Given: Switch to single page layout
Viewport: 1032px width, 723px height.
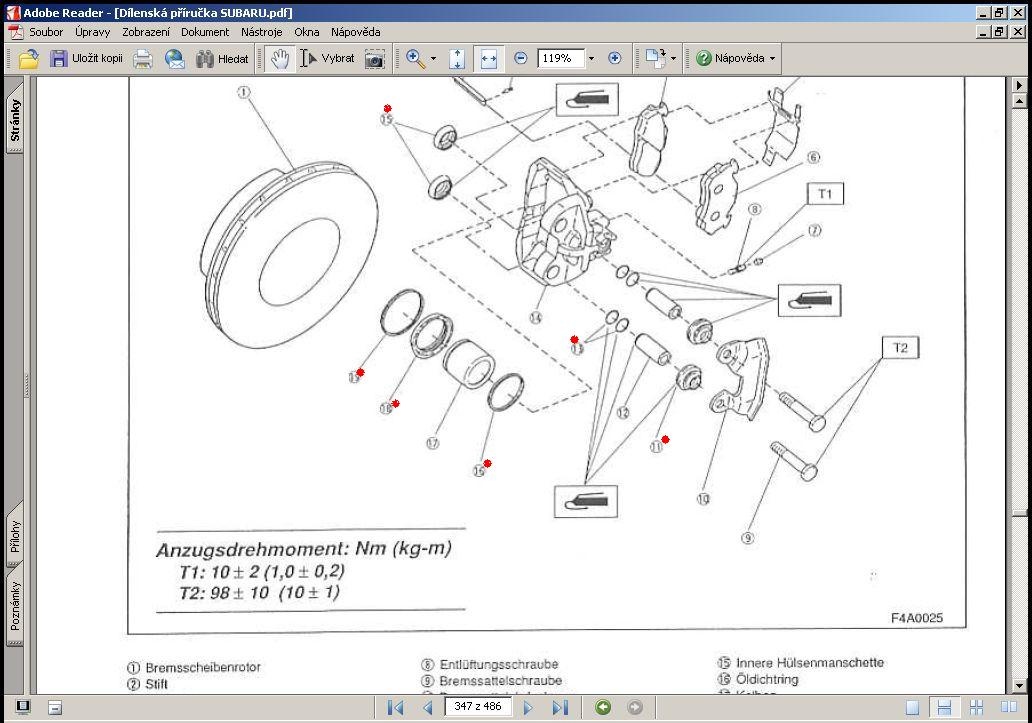Looking at the screenshot, I should click(912, 708).
